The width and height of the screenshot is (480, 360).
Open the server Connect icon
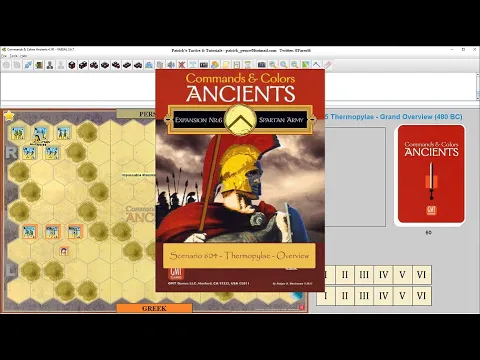pyautogui.click(x=27, y=65)
